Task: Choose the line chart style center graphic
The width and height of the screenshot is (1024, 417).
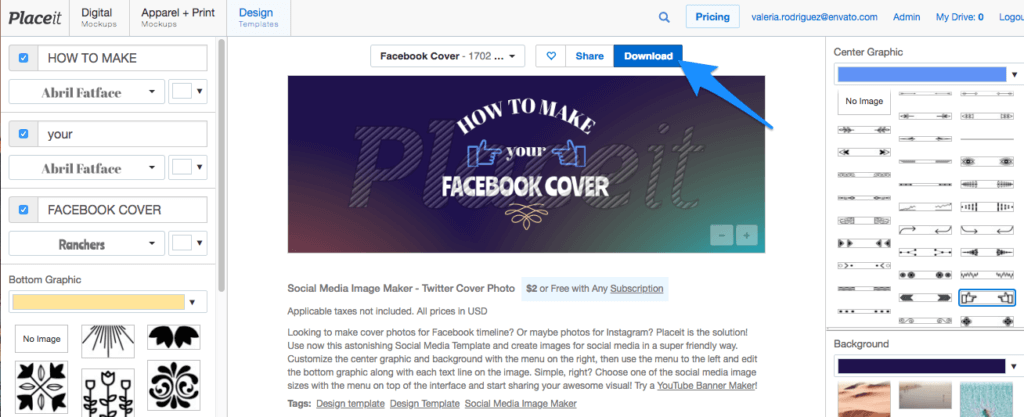Action: click(926, 207)
